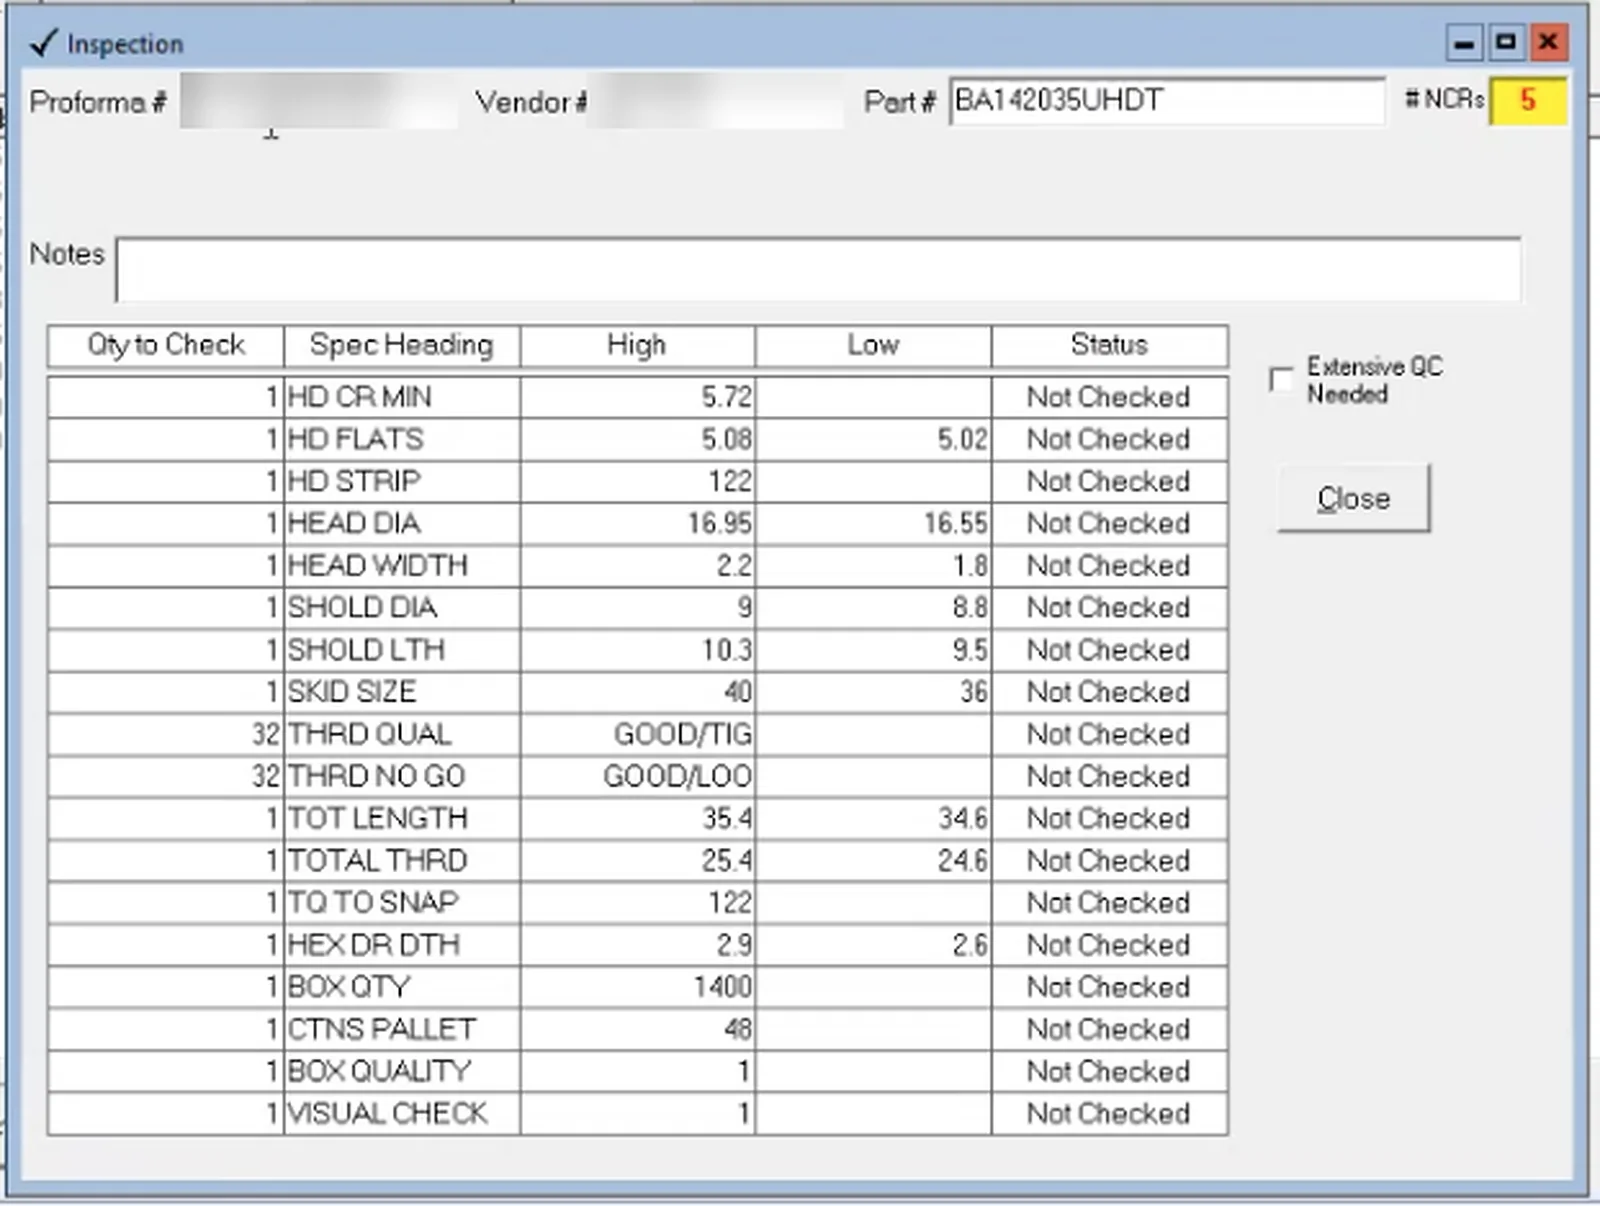Click the blurred Proforma # field
The image size is (1600, 1206).
[319, 101]
